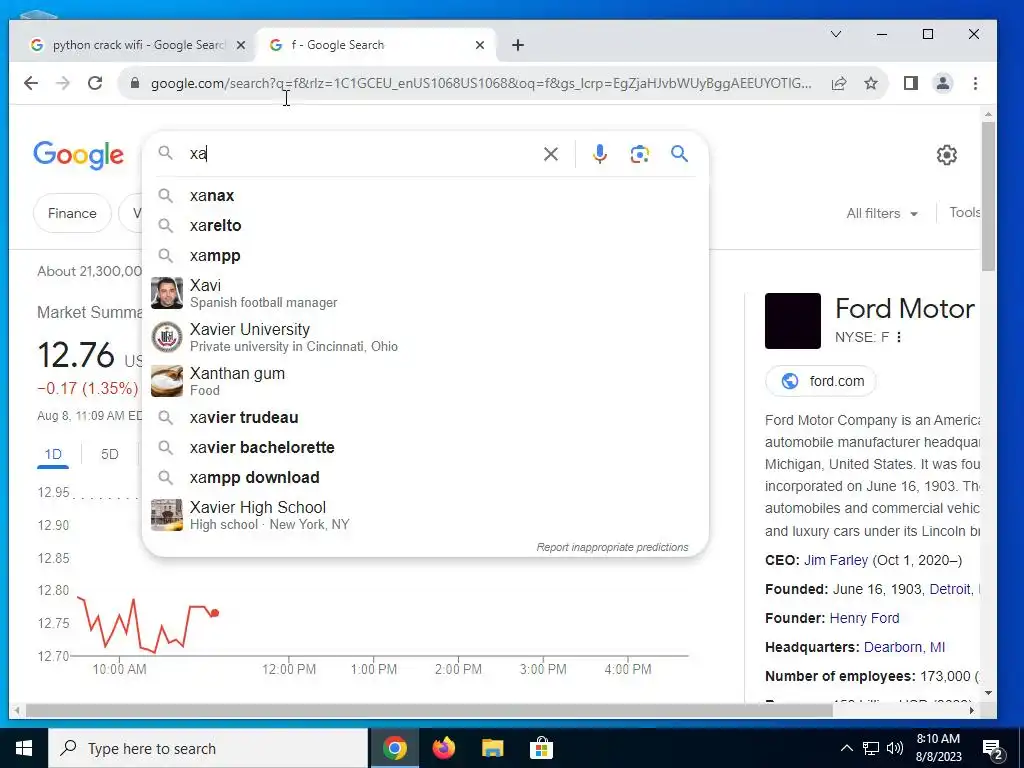Open a new tab with plus button
The height and width of the screenshot is (768, 1024).
tap(518, 45)
